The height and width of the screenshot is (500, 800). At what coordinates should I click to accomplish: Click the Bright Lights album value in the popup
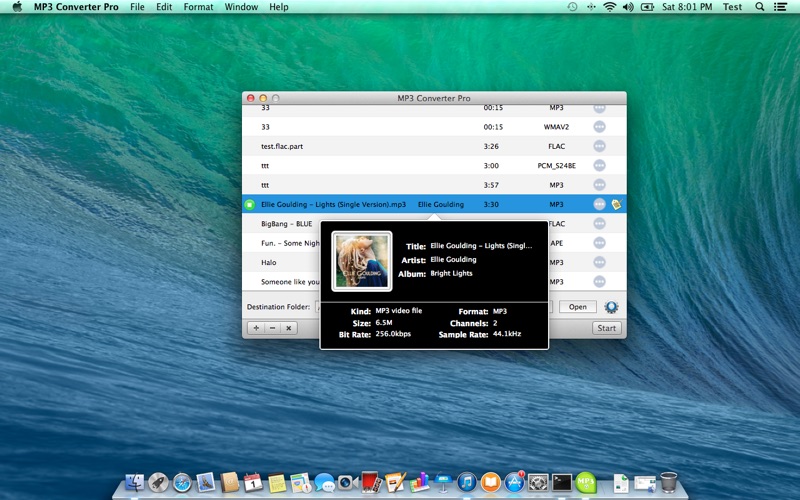[451, 273]
